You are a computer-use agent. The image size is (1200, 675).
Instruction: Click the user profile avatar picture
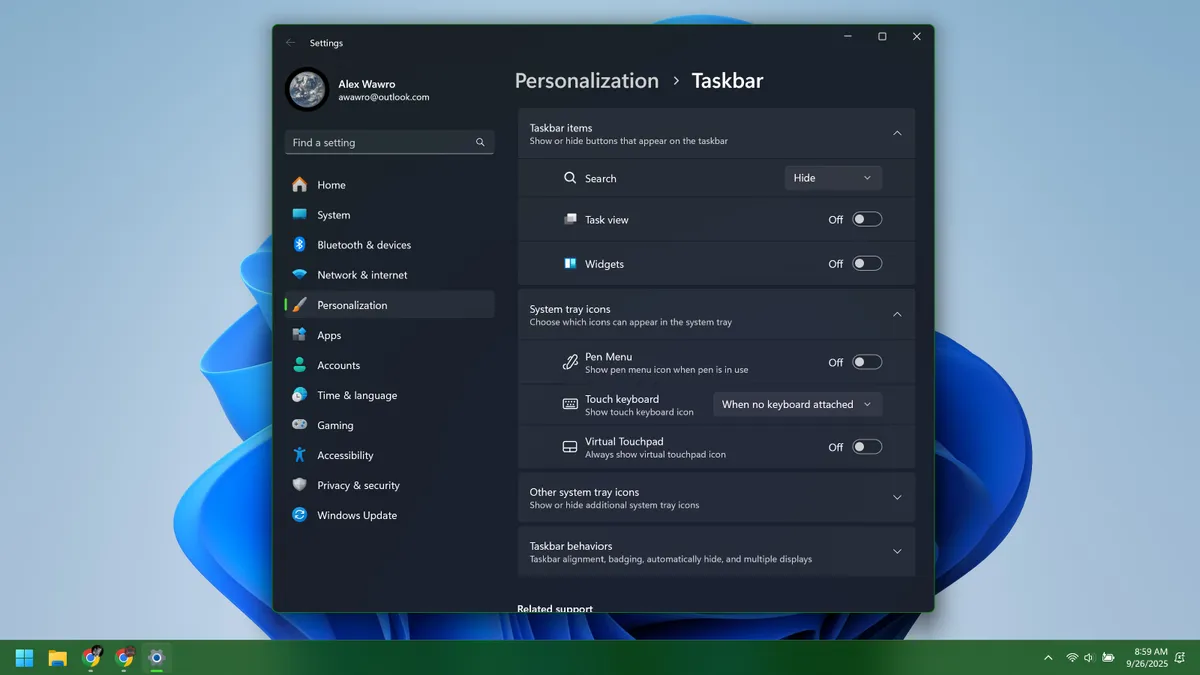[x=306, y=90]
